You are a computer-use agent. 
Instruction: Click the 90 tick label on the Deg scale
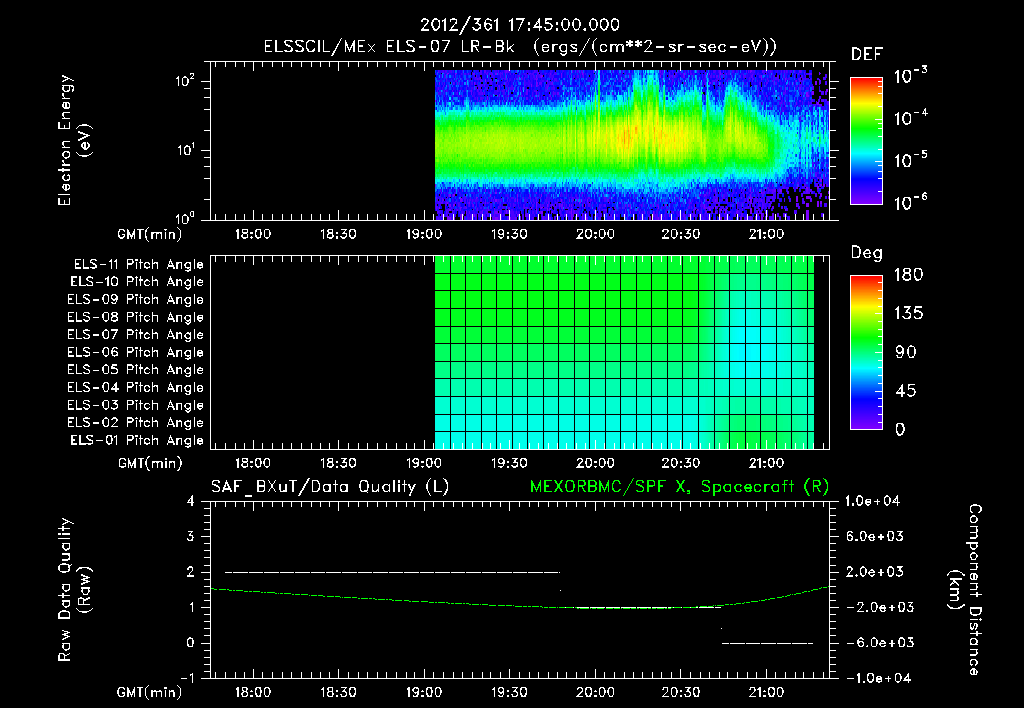(x=906, y=353)
